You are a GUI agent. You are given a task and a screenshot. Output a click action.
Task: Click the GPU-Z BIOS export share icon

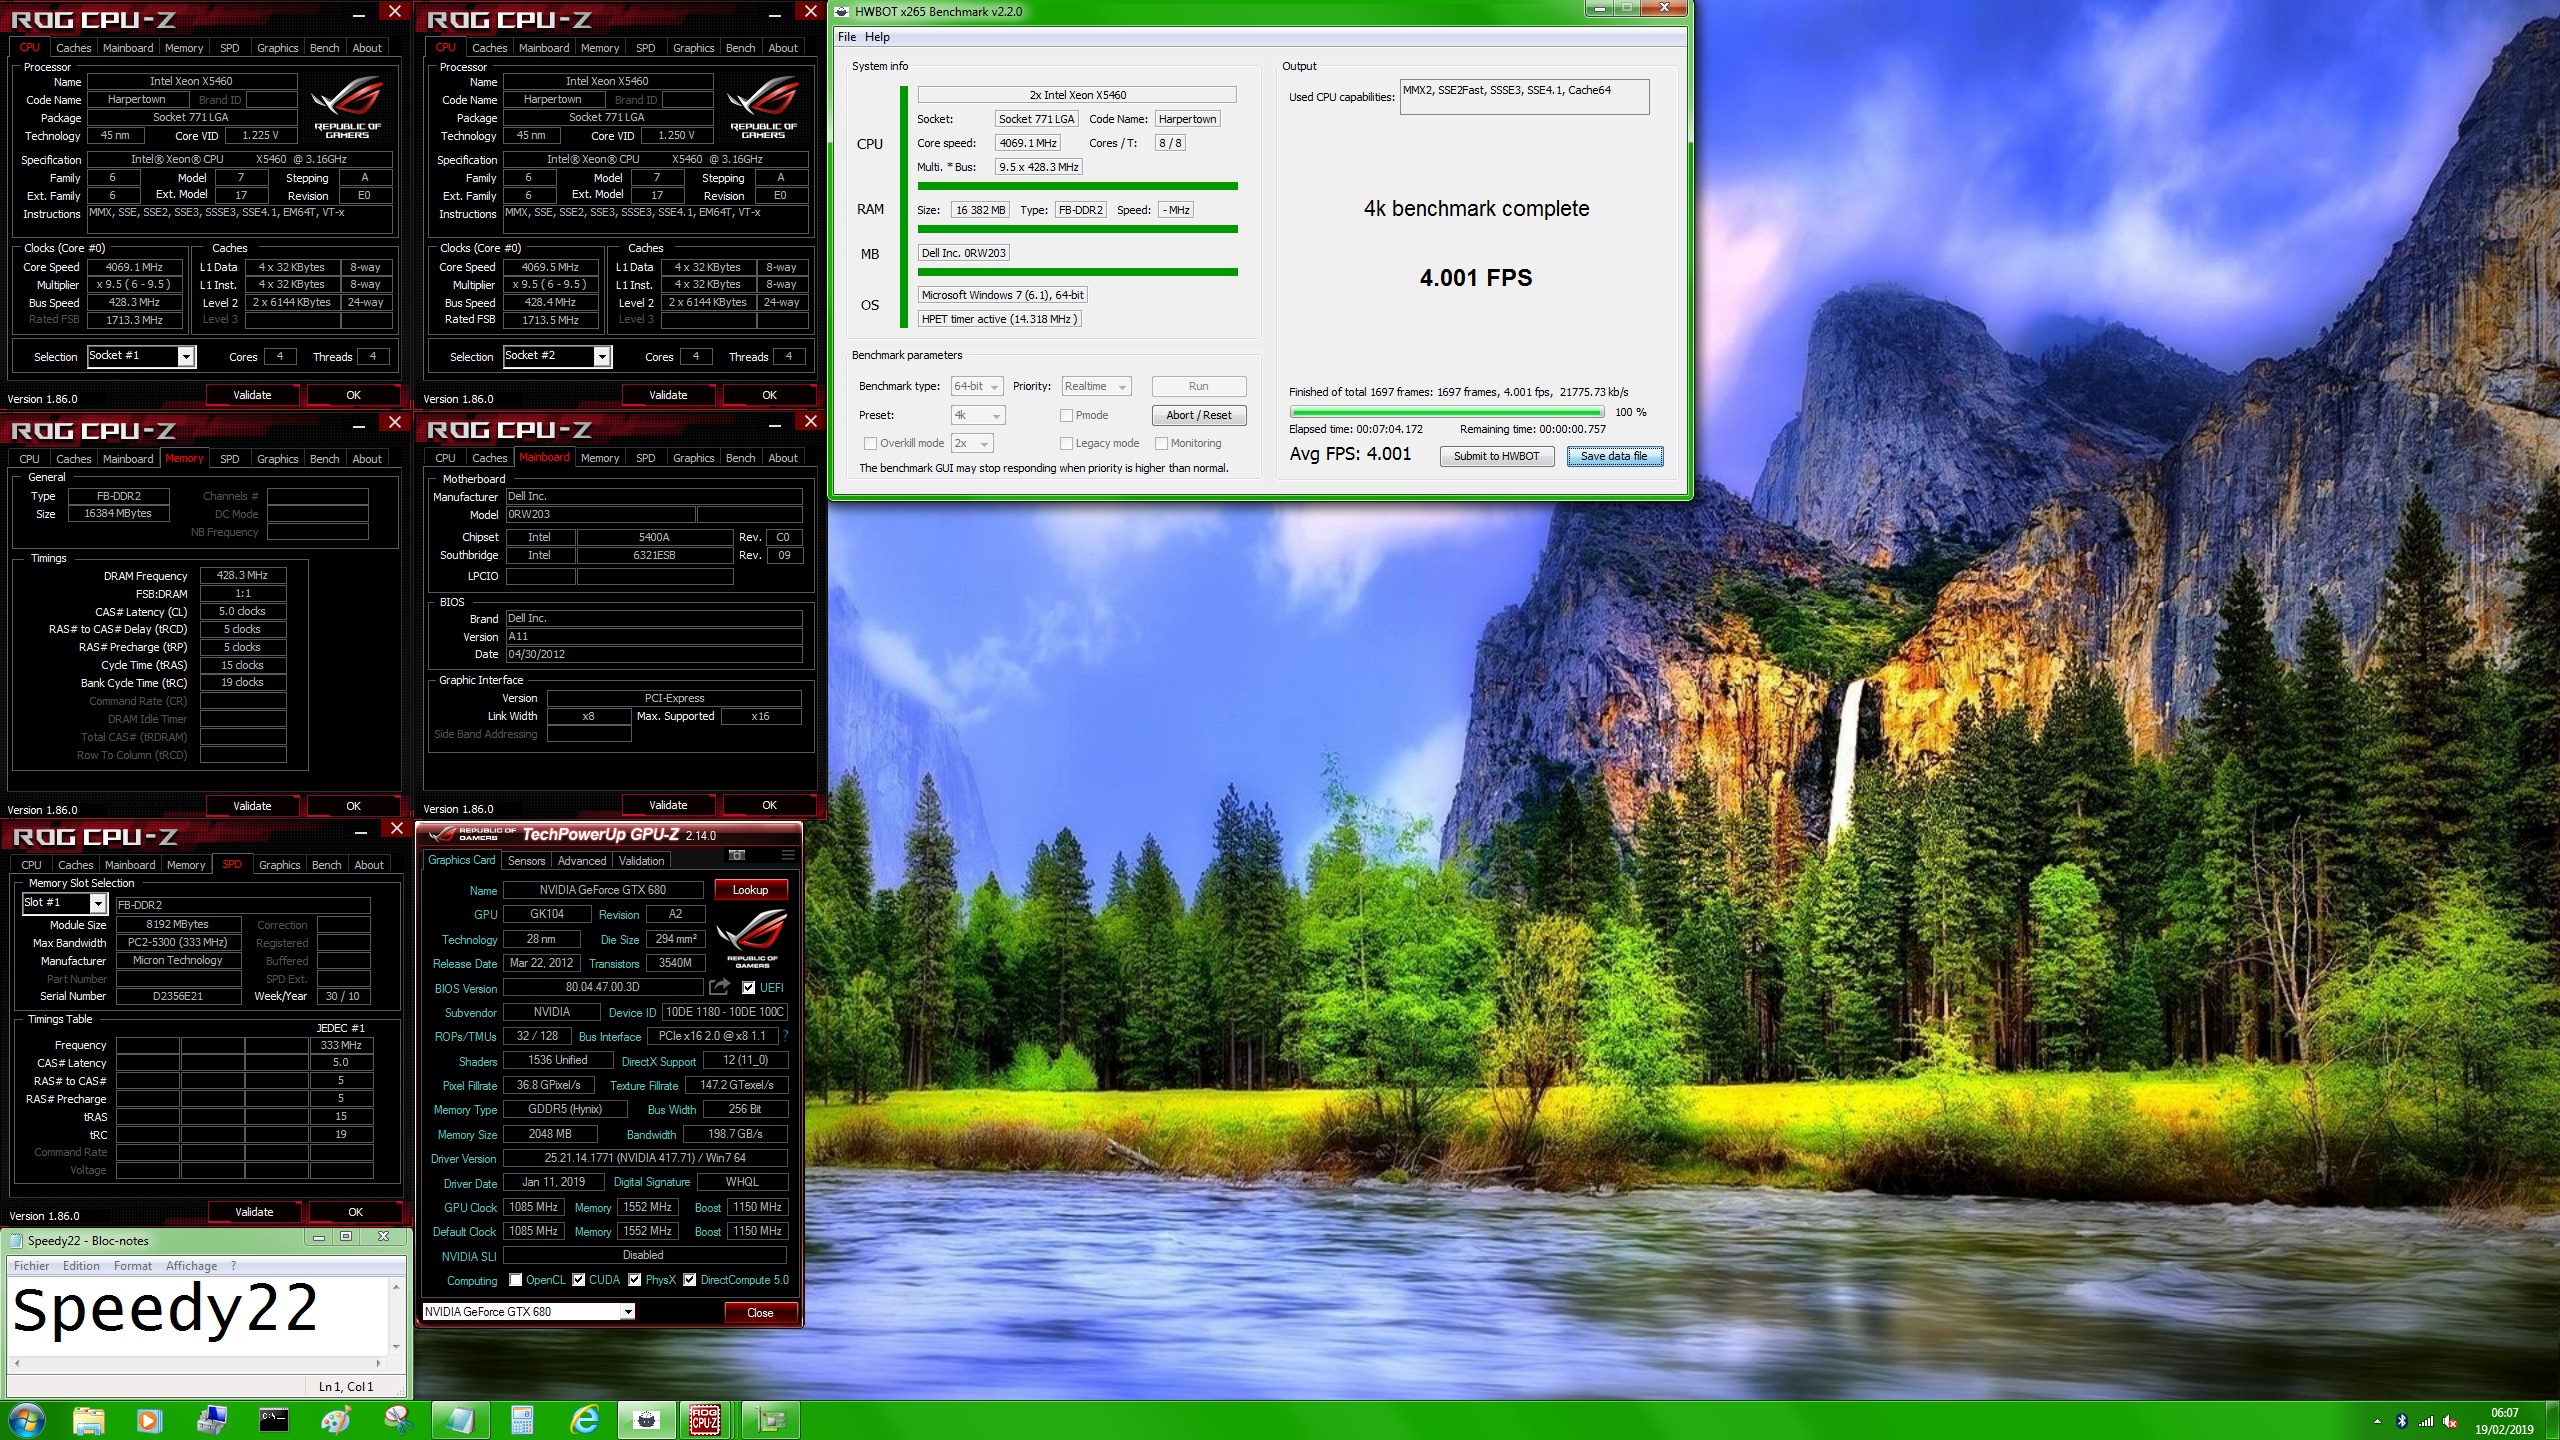coord(719,987)
